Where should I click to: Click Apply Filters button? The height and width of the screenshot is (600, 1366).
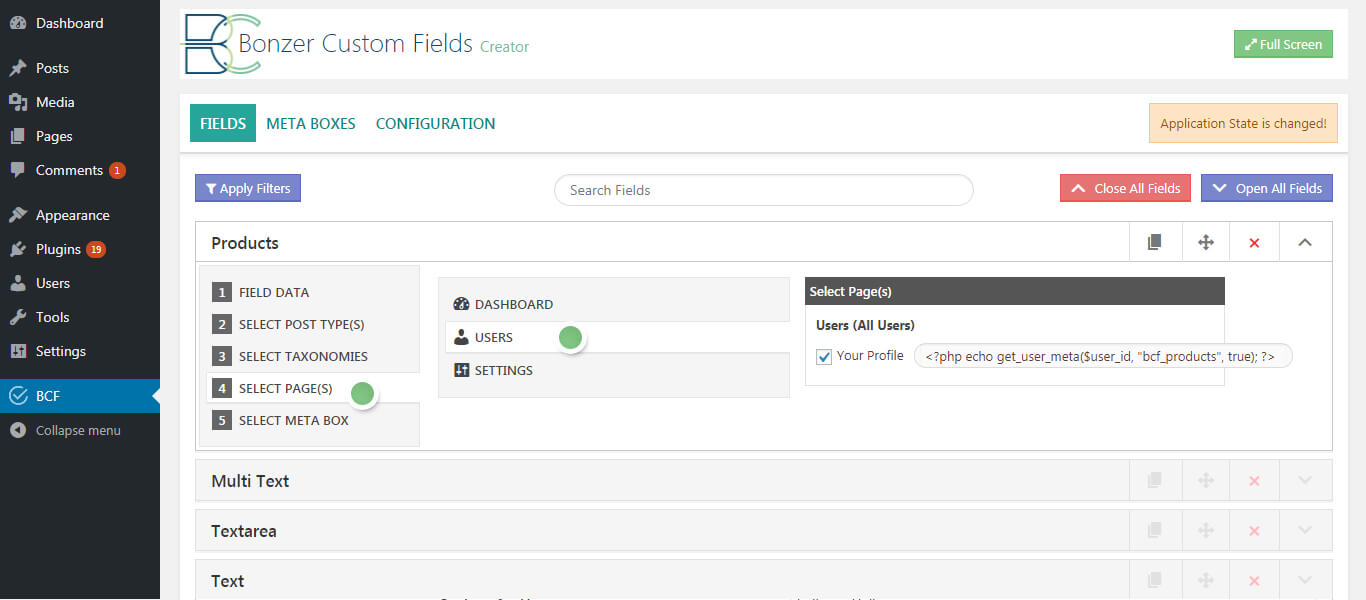tap(248, 188)
